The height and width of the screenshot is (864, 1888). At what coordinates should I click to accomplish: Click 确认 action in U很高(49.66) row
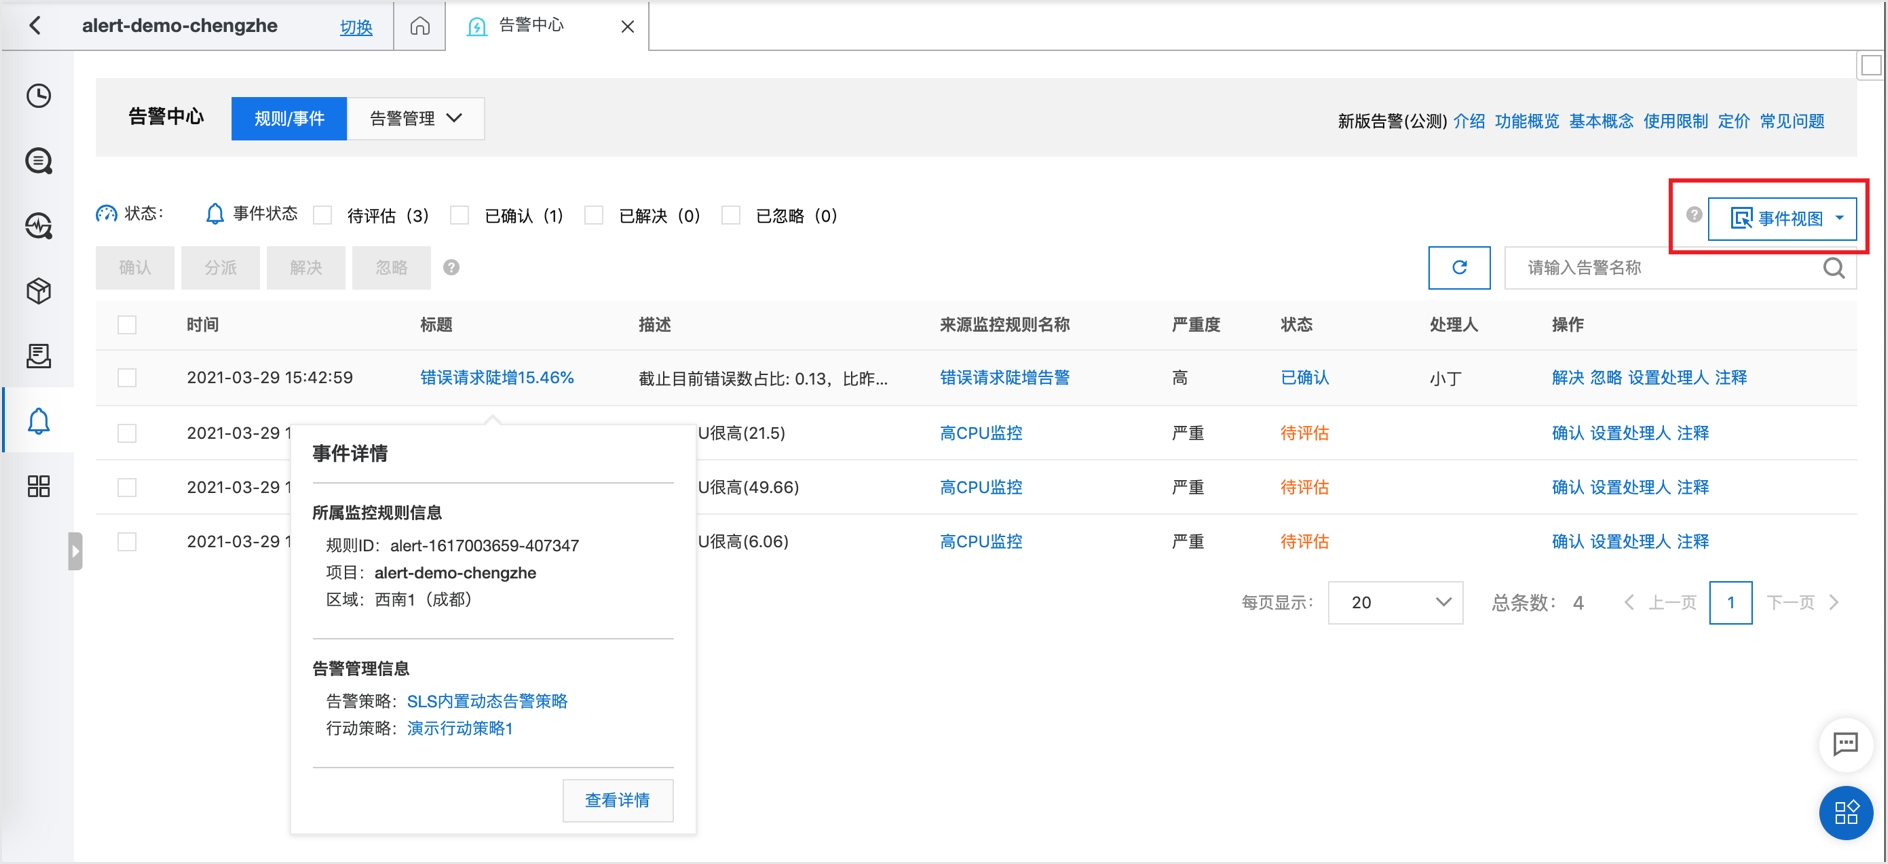[1568, 487]
